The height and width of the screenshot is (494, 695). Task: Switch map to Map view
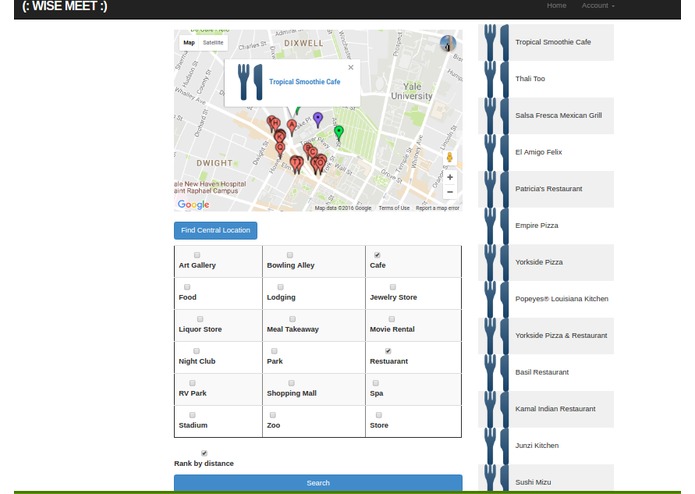pos(189,43)
